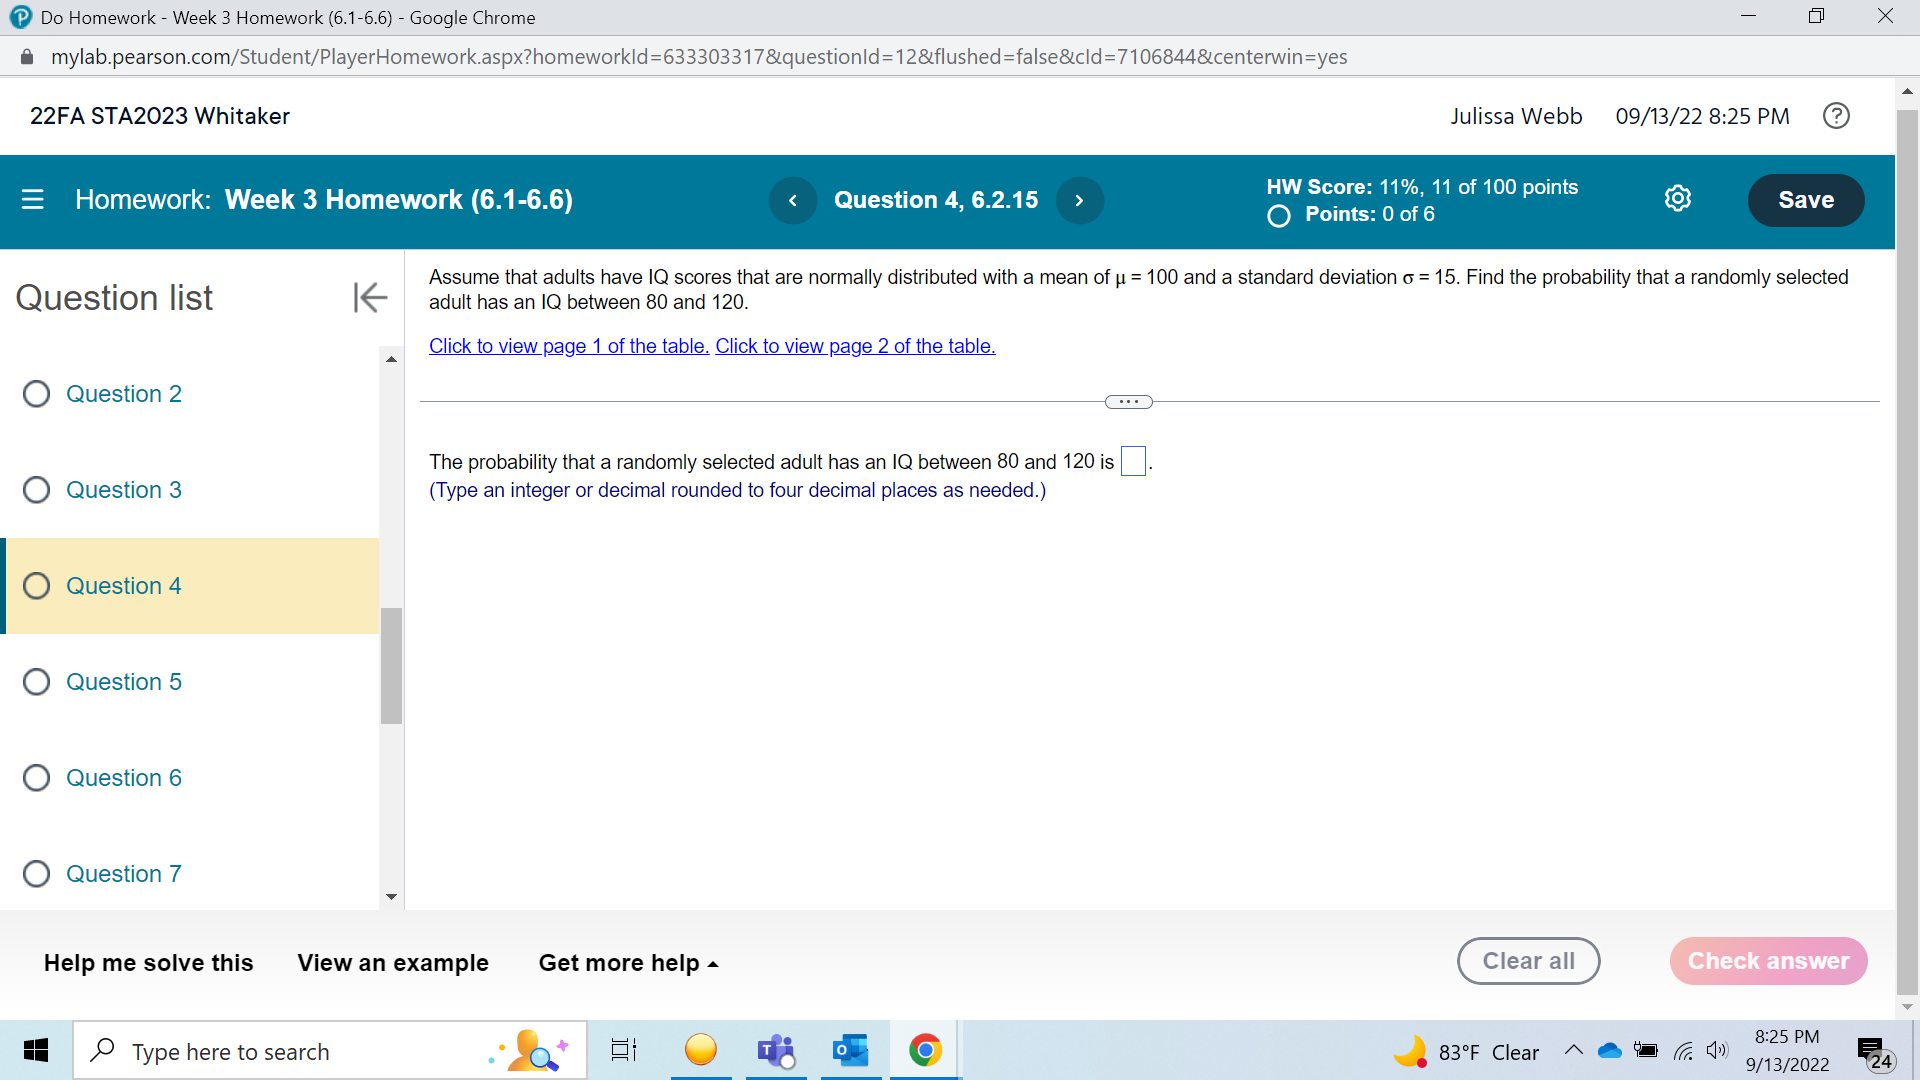Open the settings gear icon
1920x1080 pixels.
click(1677, 199)
